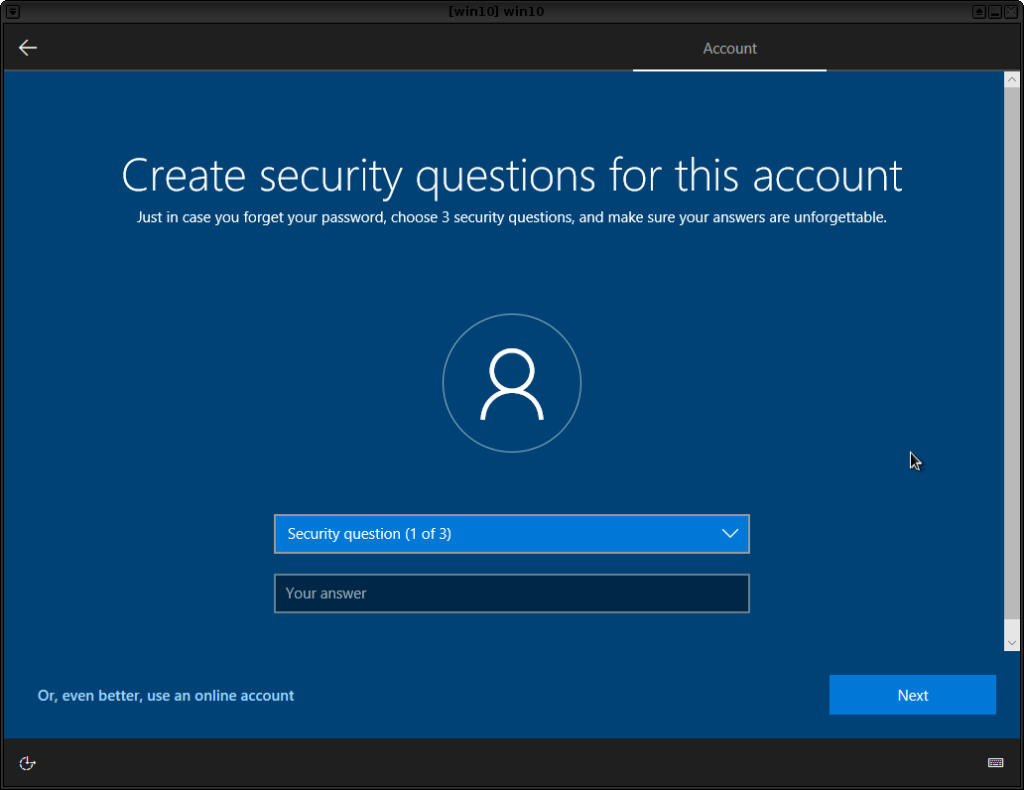Viewport: 1024px width, 790px height.
Task: Click the sticky window button in title bar
Action: click(979, 12)
